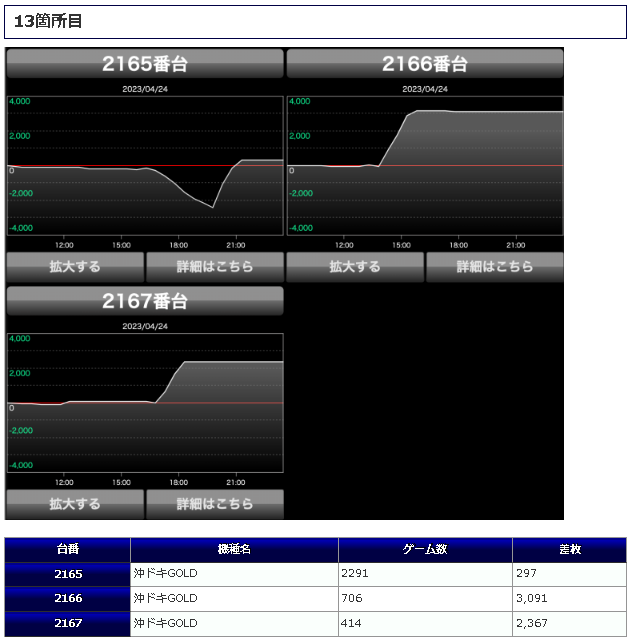The image size is (630, 641).
Task: Click the 2165 slump graph
Action: coord(145,166)
